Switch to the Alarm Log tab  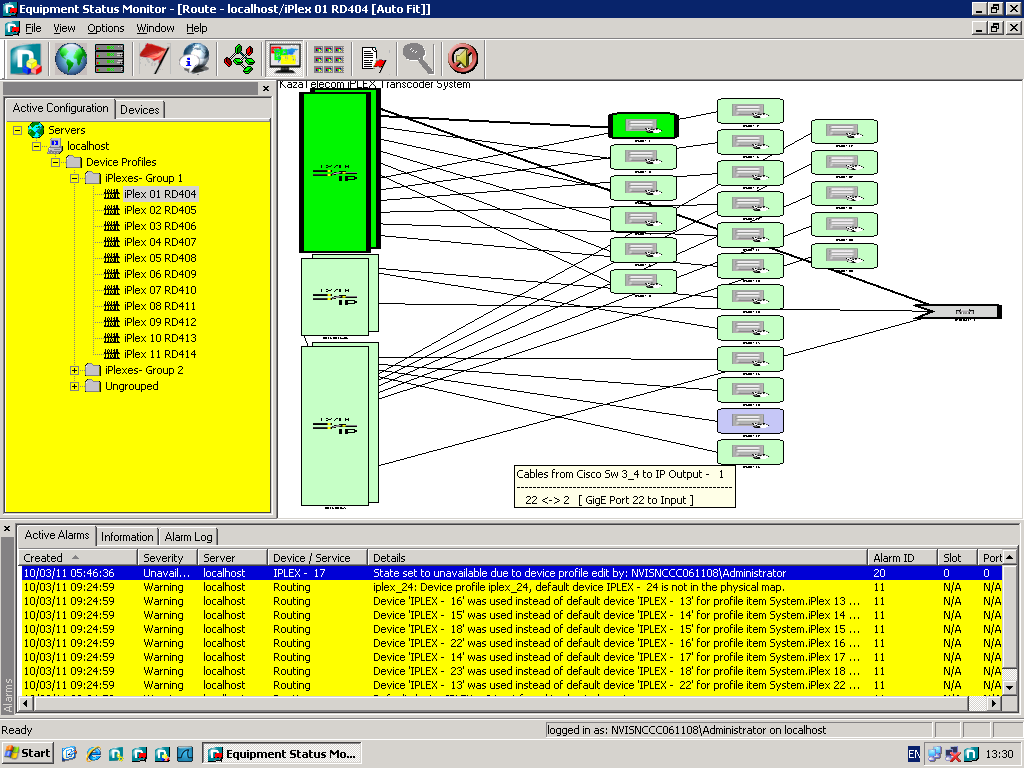[189, 537]
